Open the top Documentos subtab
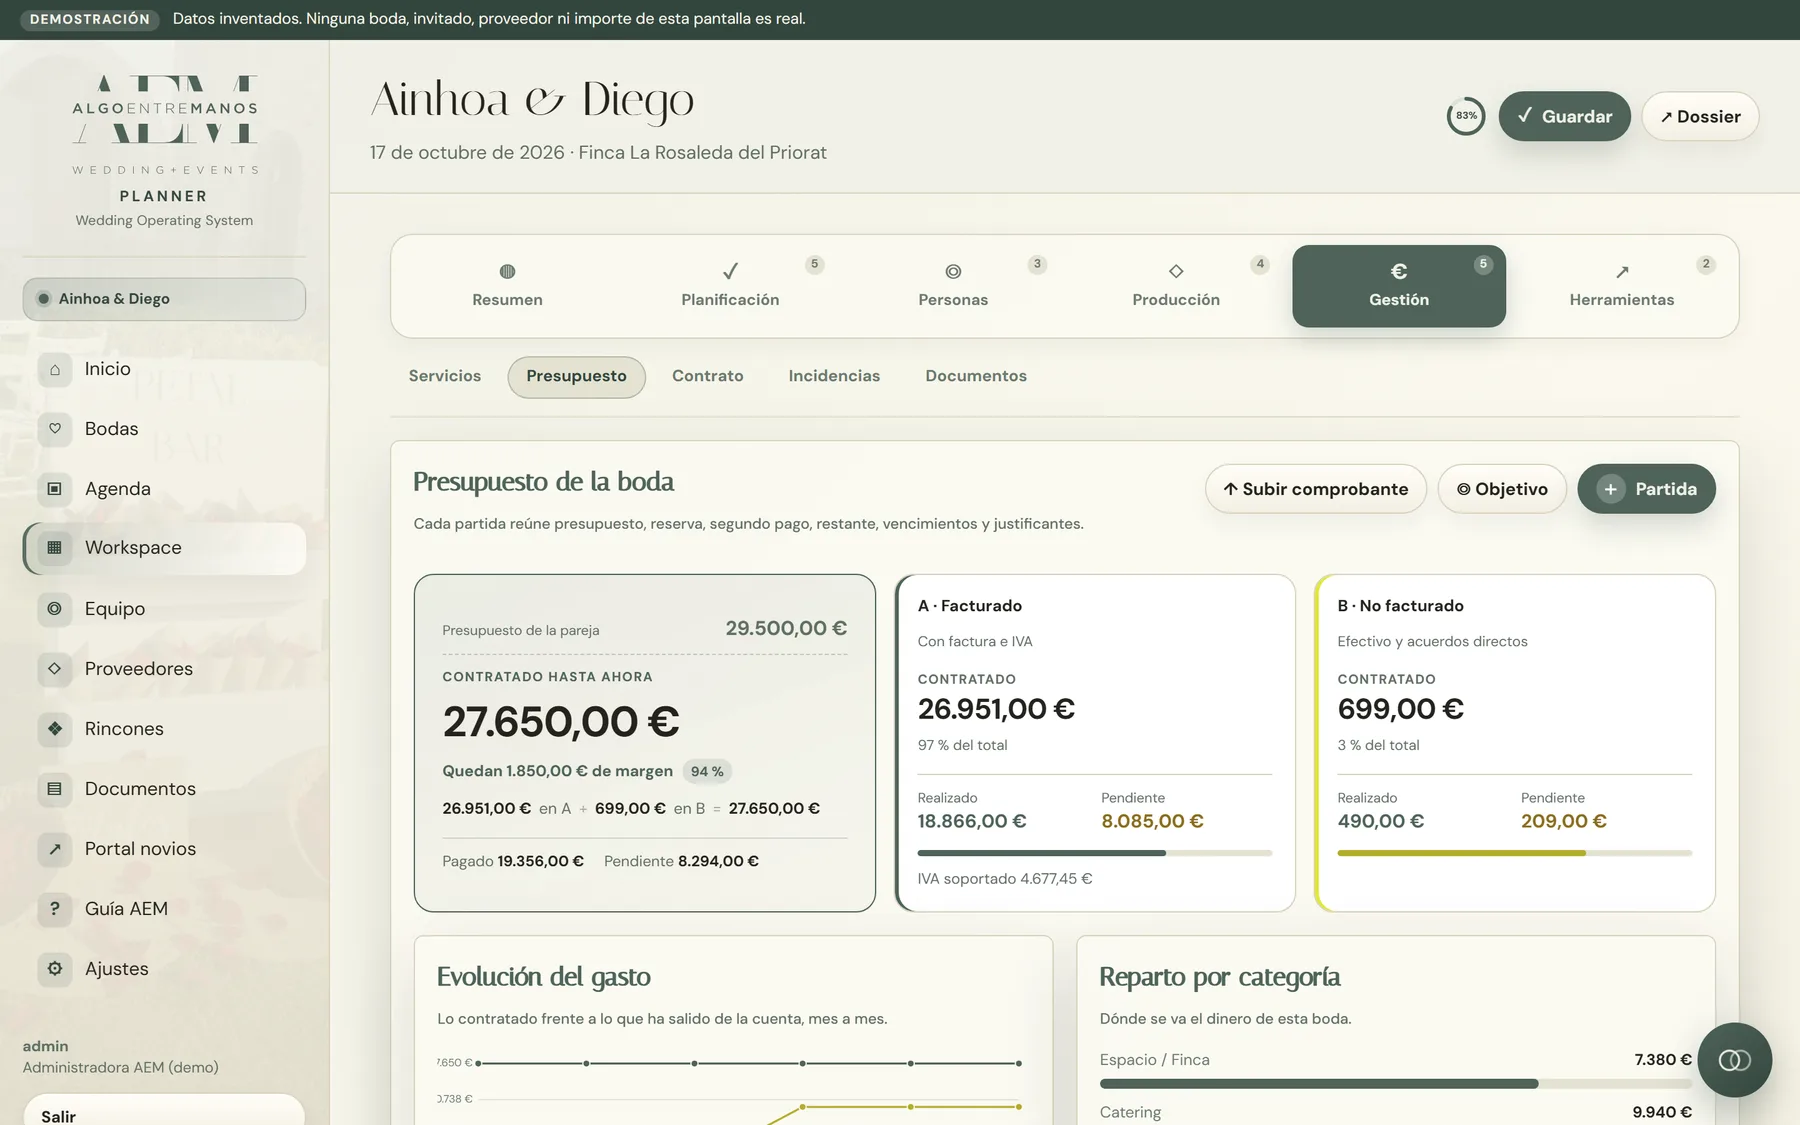1800x1125 pixels. click(x=976, y=376)
